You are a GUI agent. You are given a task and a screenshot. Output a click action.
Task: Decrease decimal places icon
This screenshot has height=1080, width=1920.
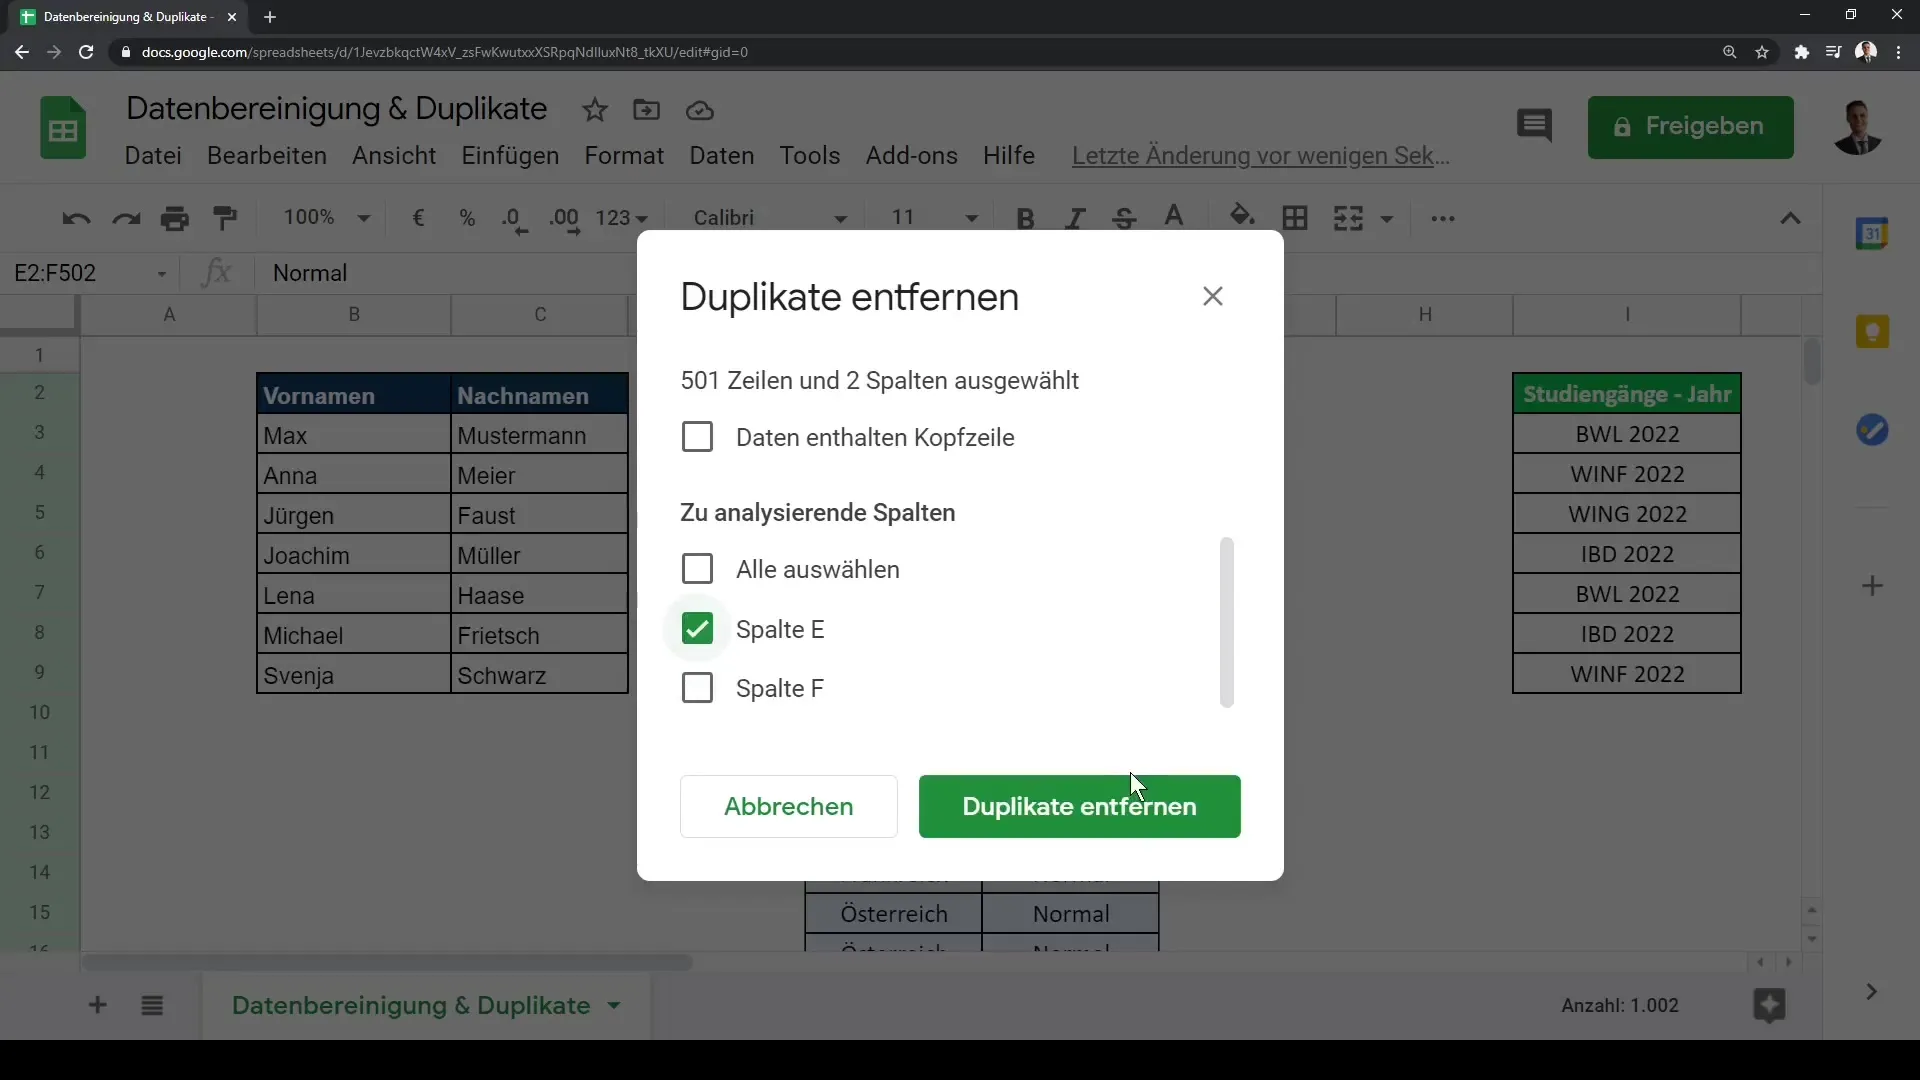tap(515, 220)
